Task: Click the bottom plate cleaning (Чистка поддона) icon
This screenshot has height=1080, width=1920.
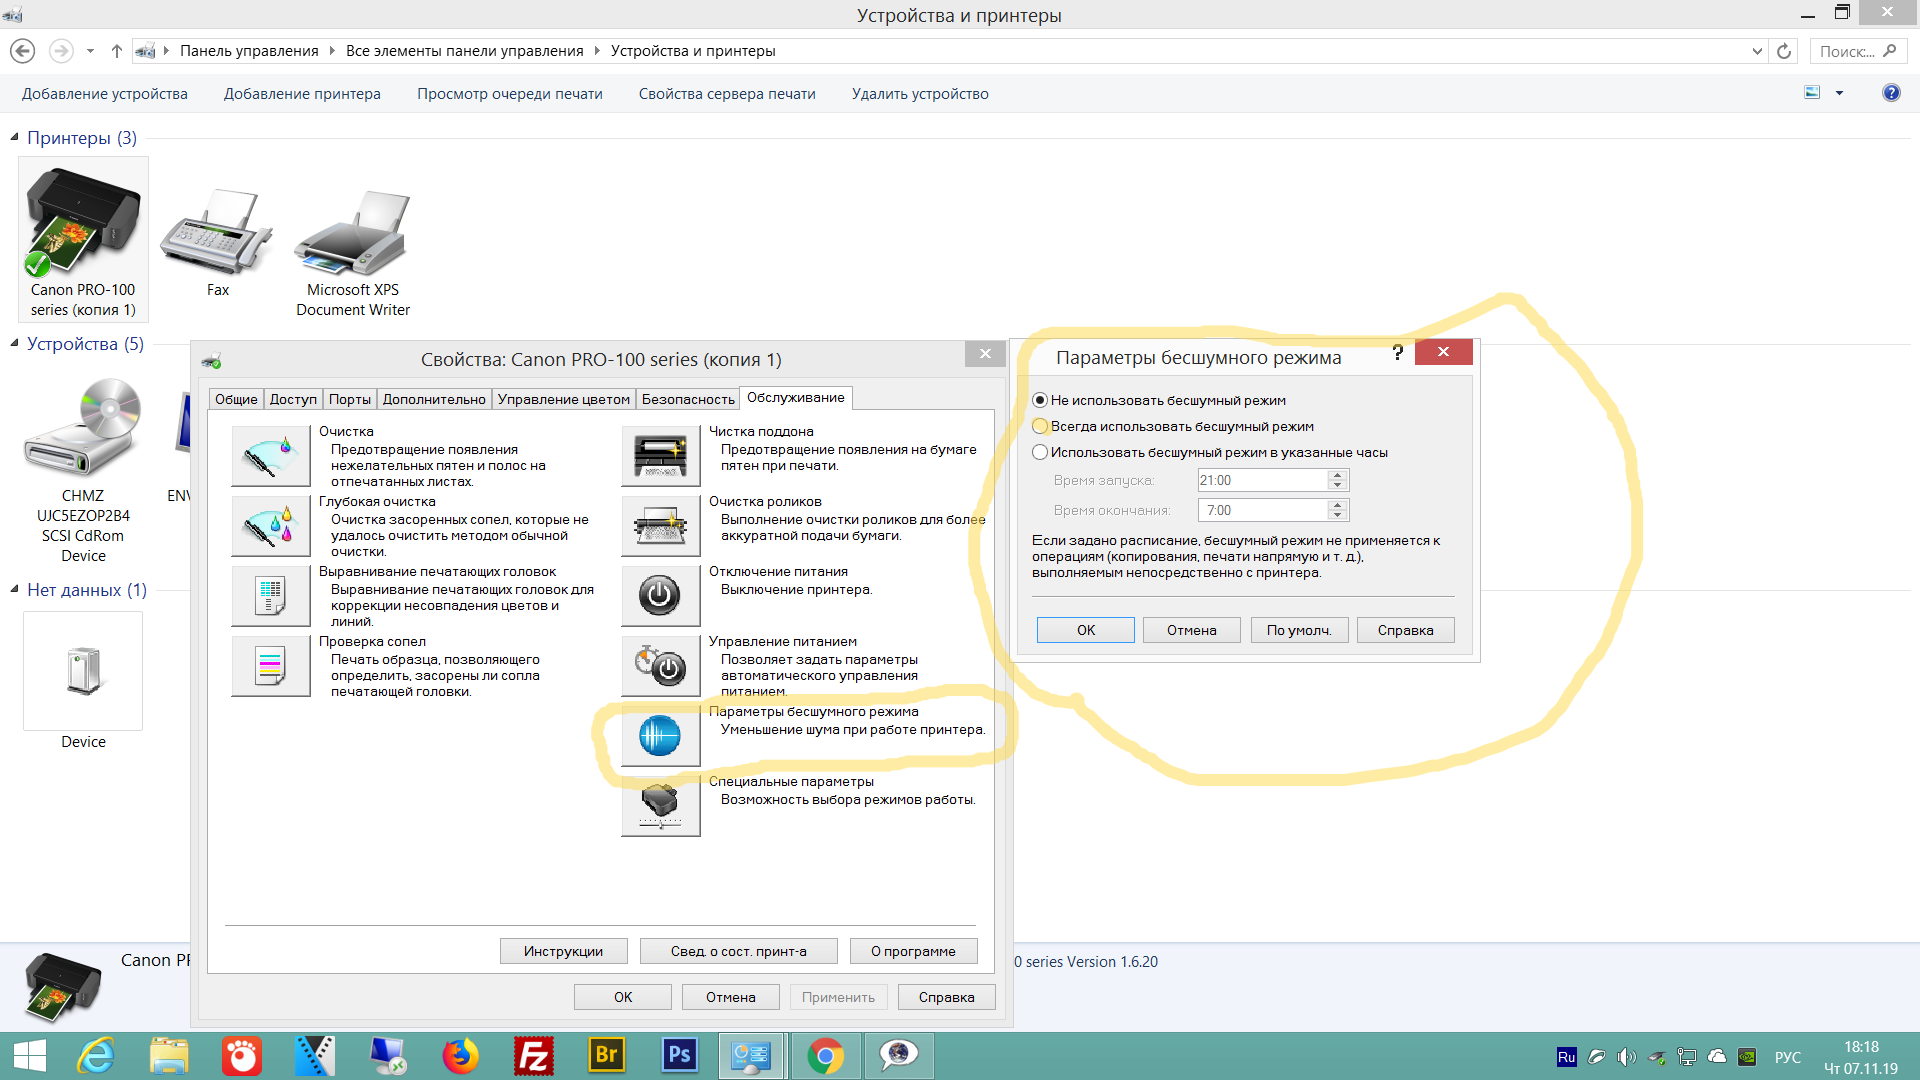Action: click(661, 456)
